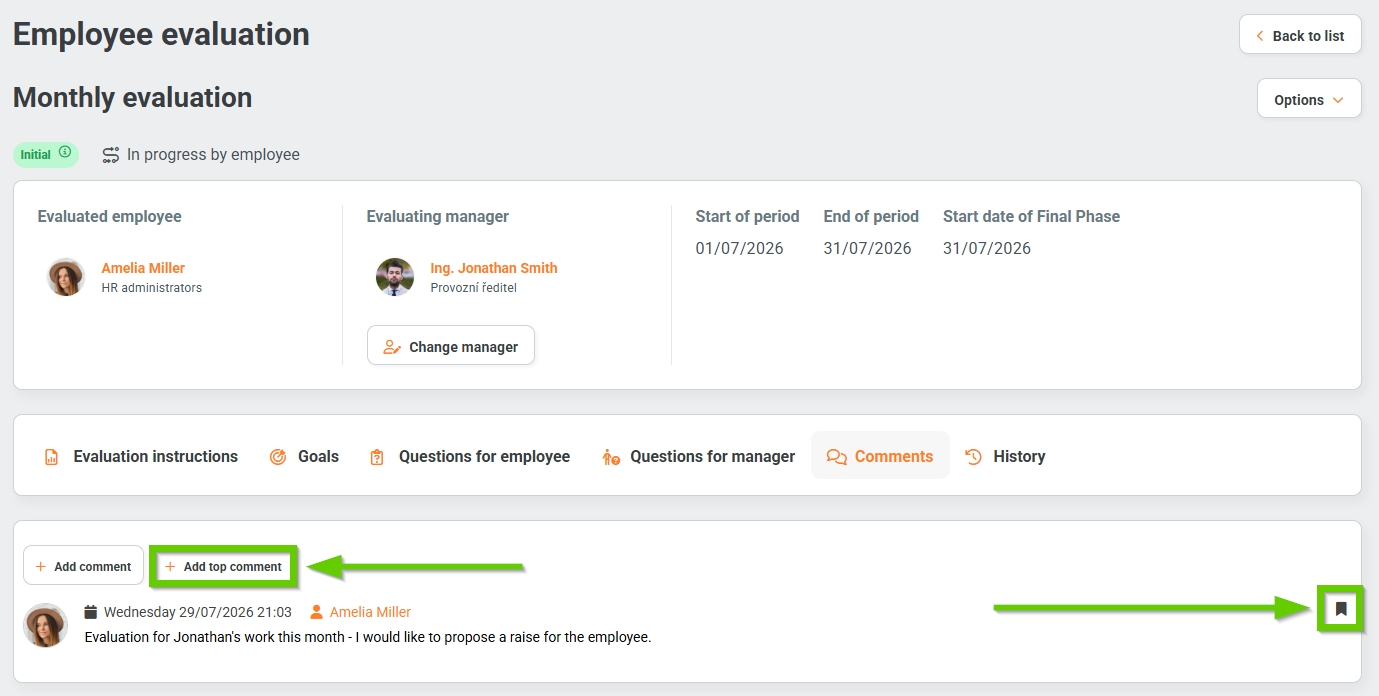Click Jonathan Smith's avatar photo
The width and height of the screenshot is (1379, 696).
(x=395, y=277)
